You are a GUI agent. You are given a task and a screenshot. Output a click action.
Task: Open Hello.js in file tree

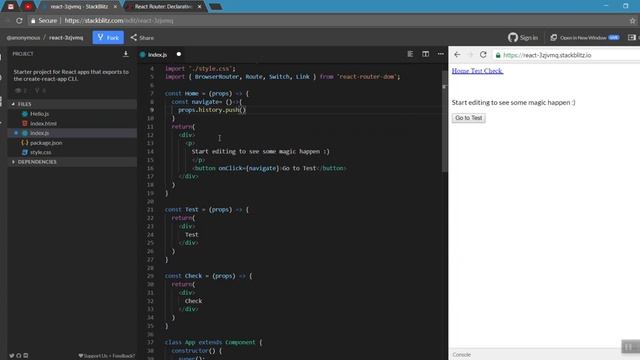pyautogui.click(x=40, y=114)
